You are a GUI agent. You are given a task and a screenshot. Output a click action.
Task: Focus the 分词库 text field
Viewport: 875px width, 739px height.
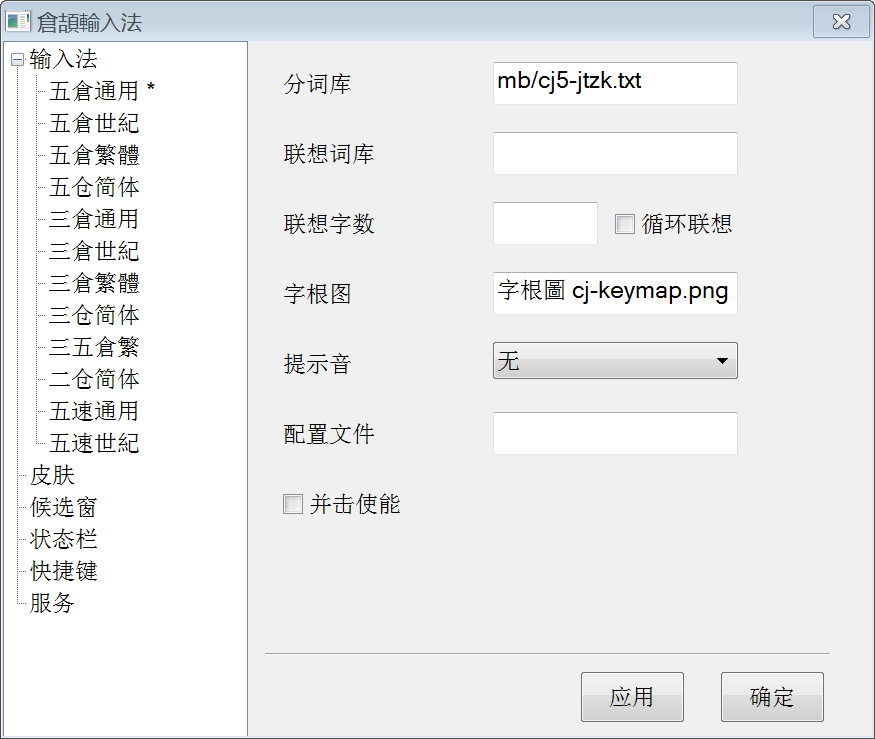click(615, 83)
